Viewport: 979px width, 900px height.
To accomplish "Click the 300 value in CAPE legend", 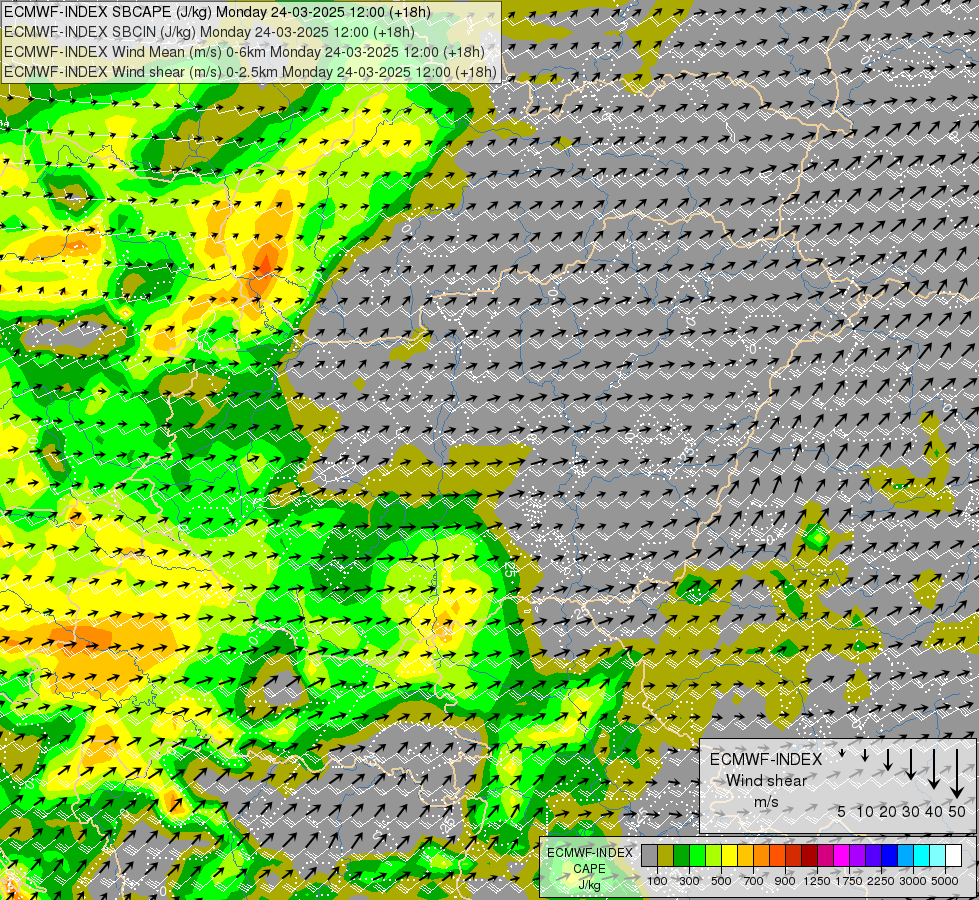I will [689, 881].
